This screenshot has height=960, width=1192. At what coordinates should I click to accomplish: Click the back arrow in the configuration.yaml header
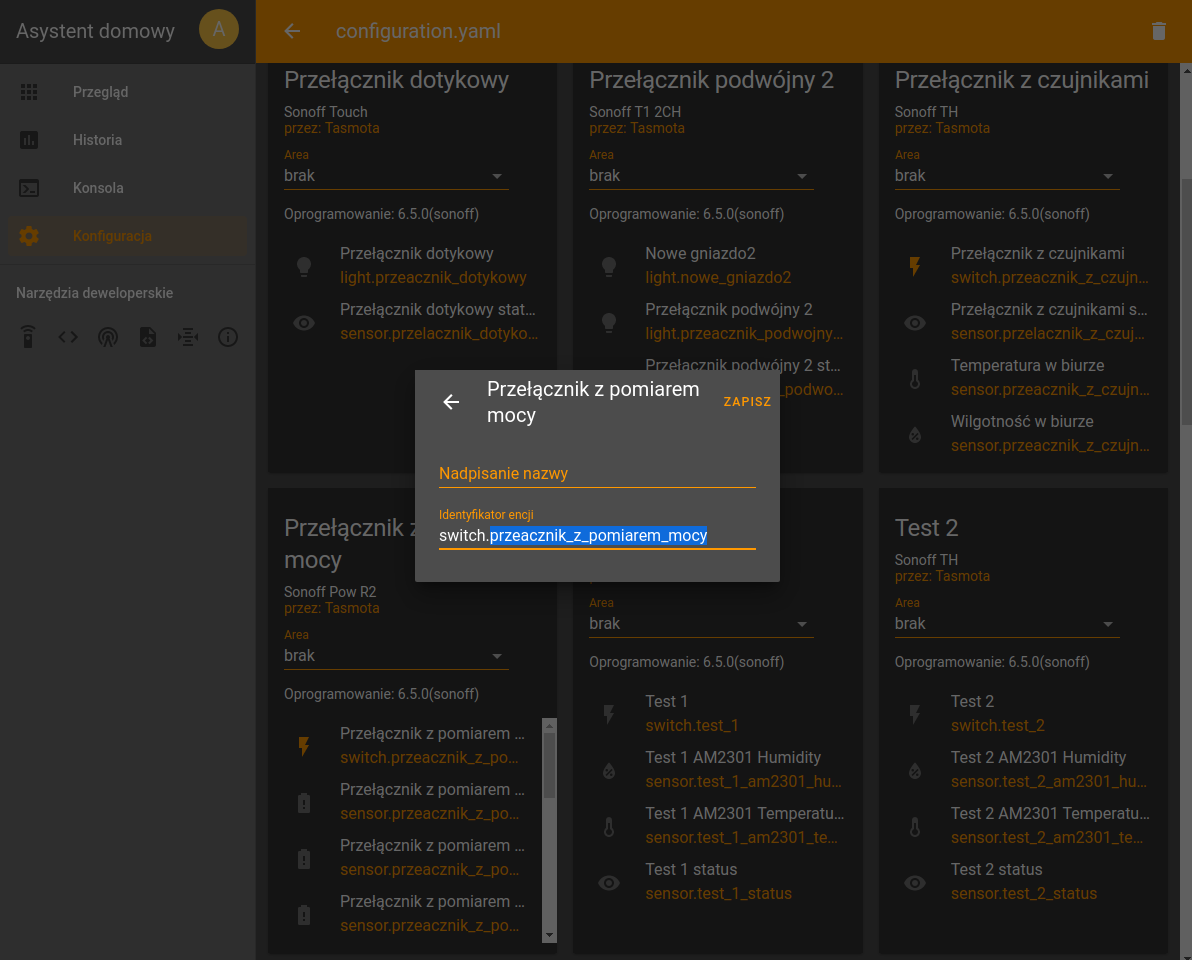[x=292, y=31]
